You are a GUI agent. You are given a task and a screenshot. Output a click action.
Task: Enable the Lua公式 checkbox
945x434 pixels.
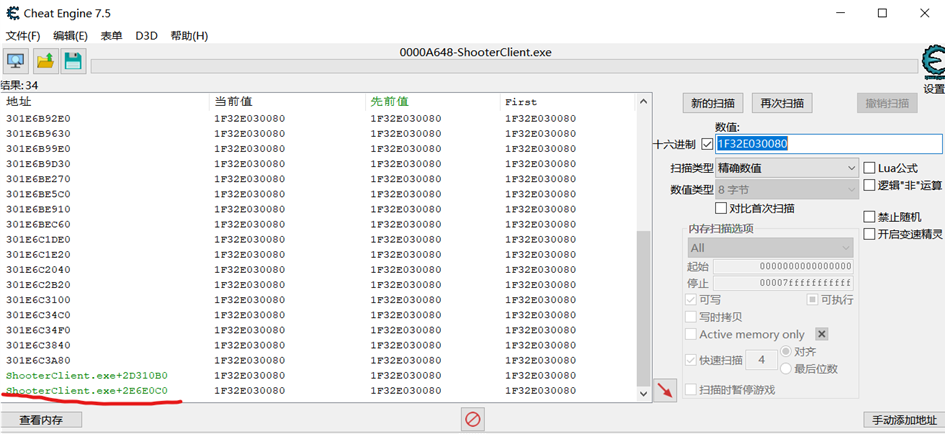[x=869, y=168]
